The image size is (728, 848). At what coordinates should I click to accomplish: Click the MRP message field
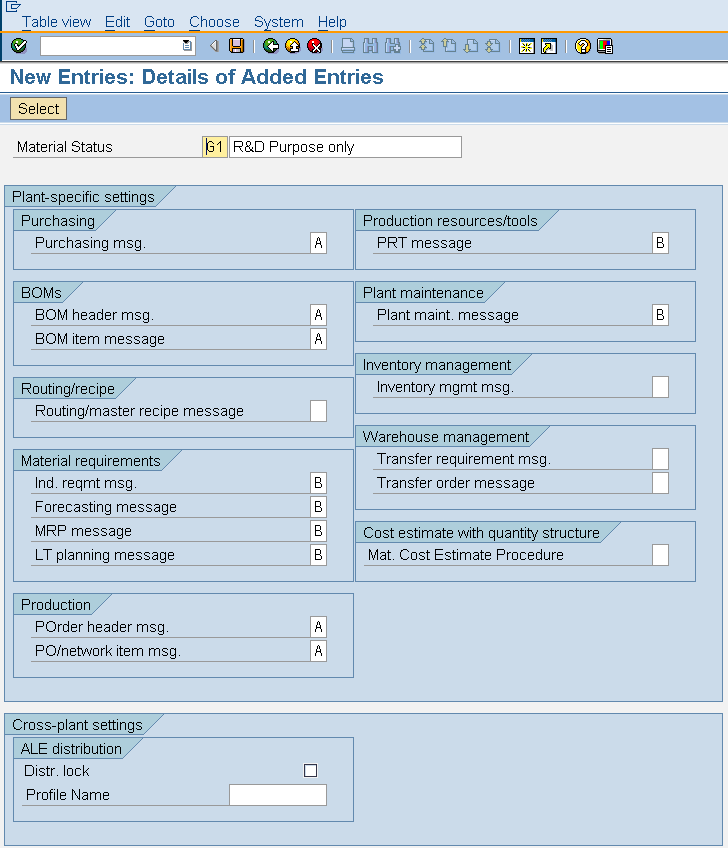coord(317,530)
